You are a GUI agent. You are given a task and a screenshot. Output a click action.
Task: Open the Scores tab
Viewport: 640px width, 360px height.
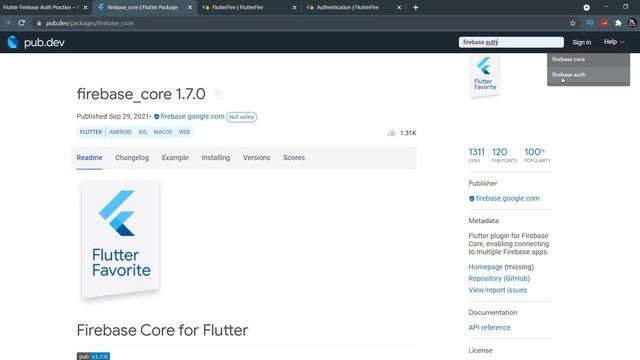[294, 158]
